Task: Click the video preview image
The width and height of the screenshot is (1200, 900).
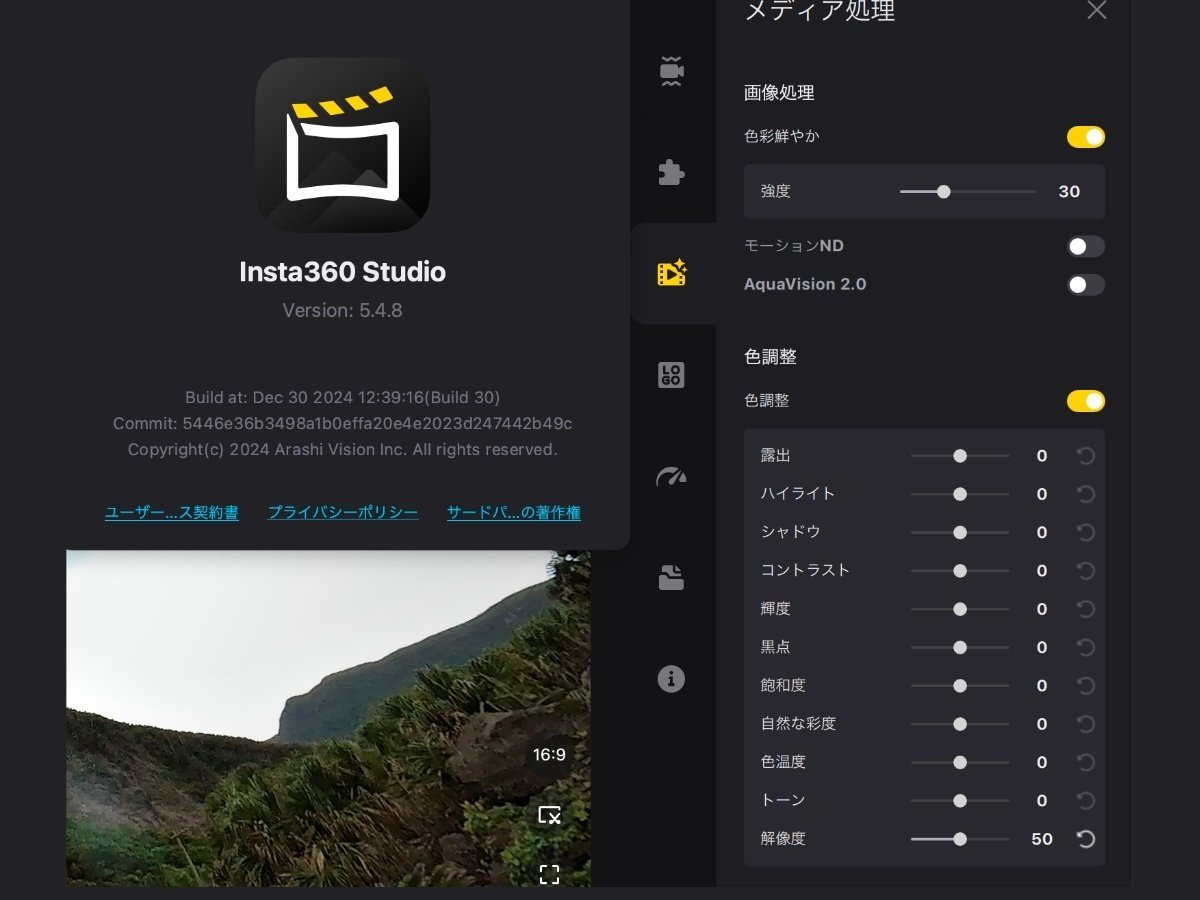Action: click(328, 718)
